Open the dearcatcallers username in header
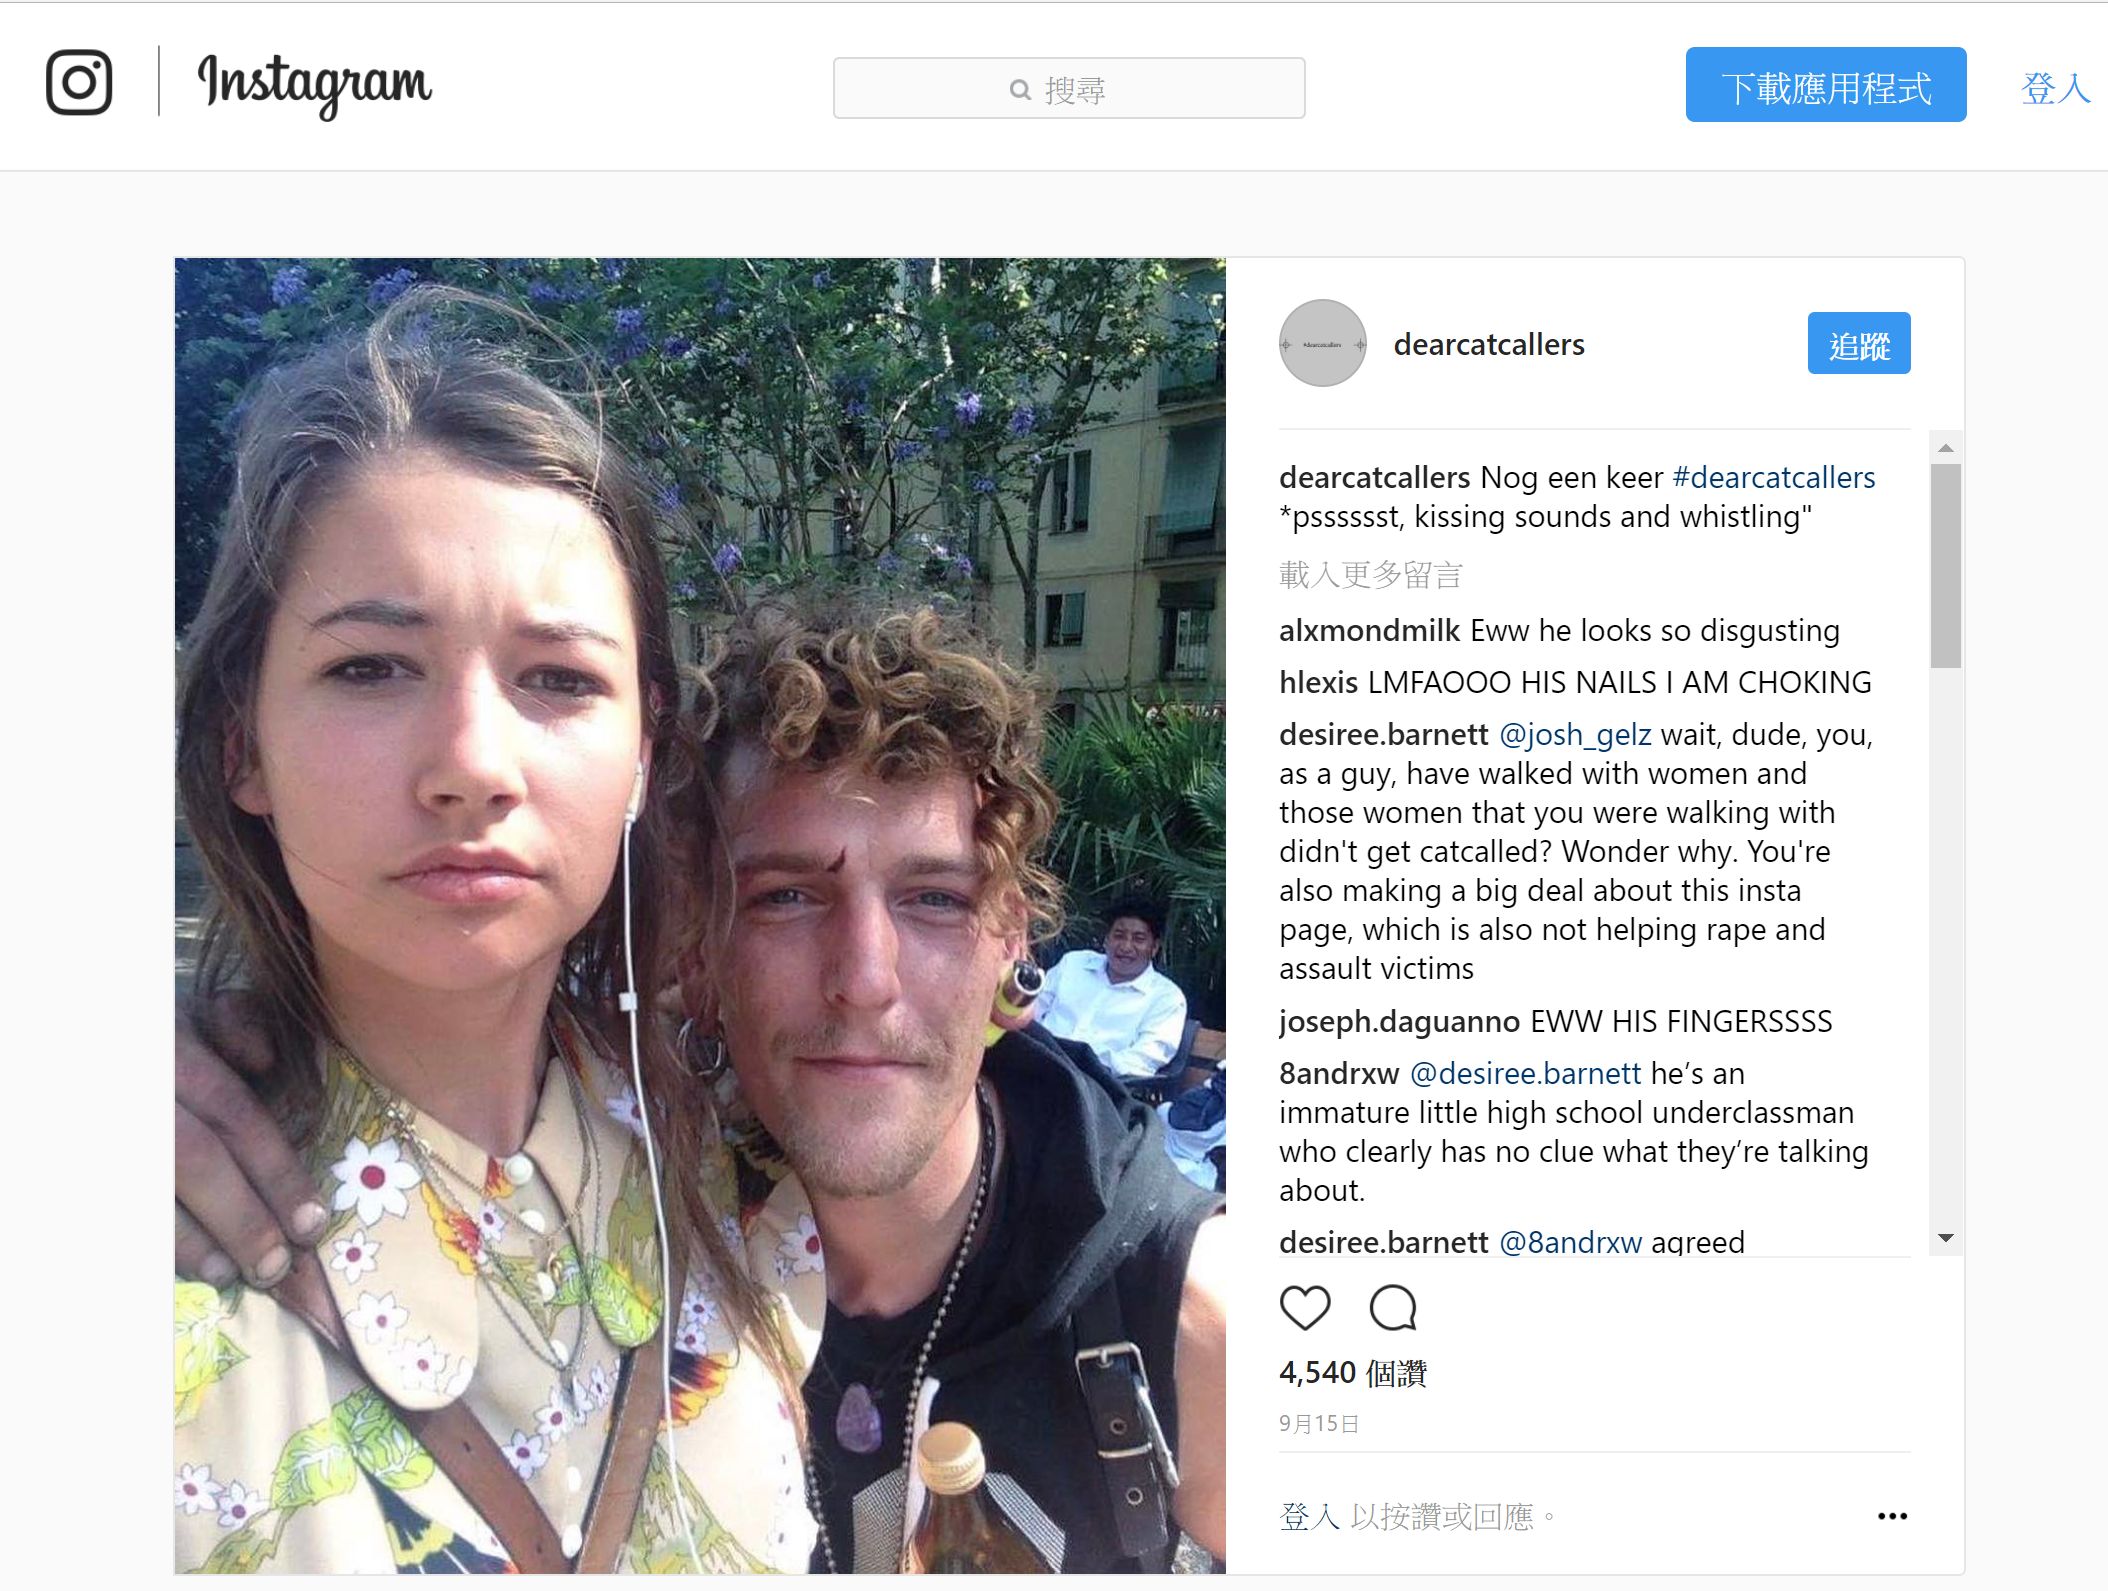Screen dimensions: 2108x1591 (x=1489, y=344)
